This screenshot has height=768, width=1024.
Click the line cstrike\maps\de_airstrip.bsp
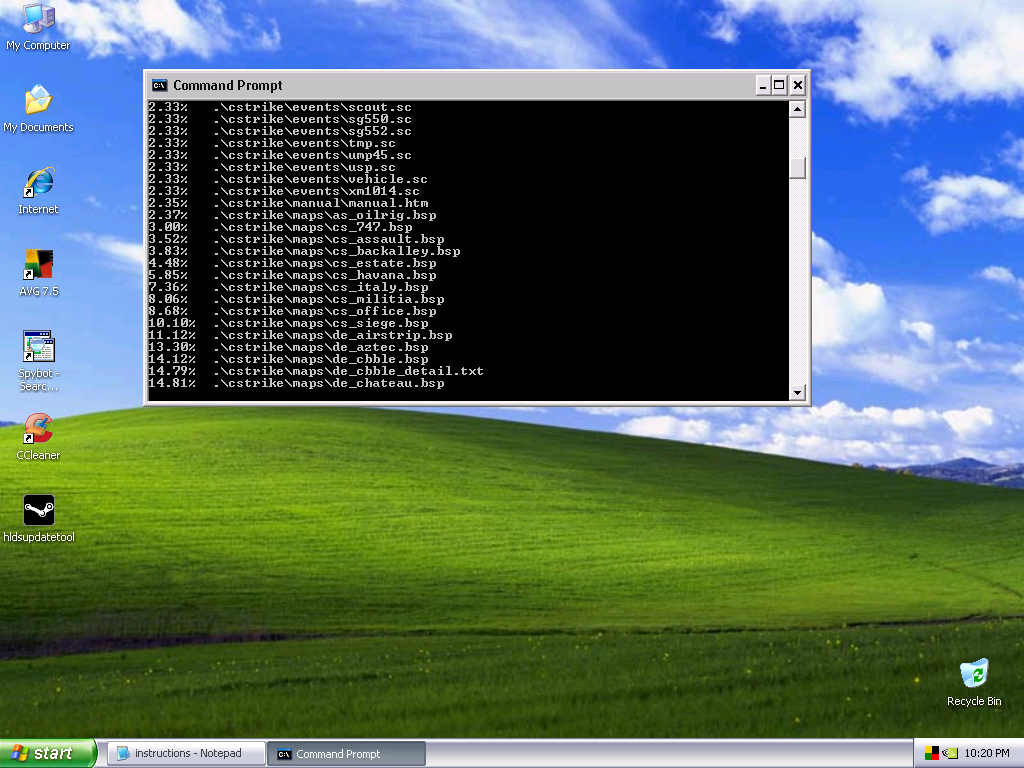(332, 335)
